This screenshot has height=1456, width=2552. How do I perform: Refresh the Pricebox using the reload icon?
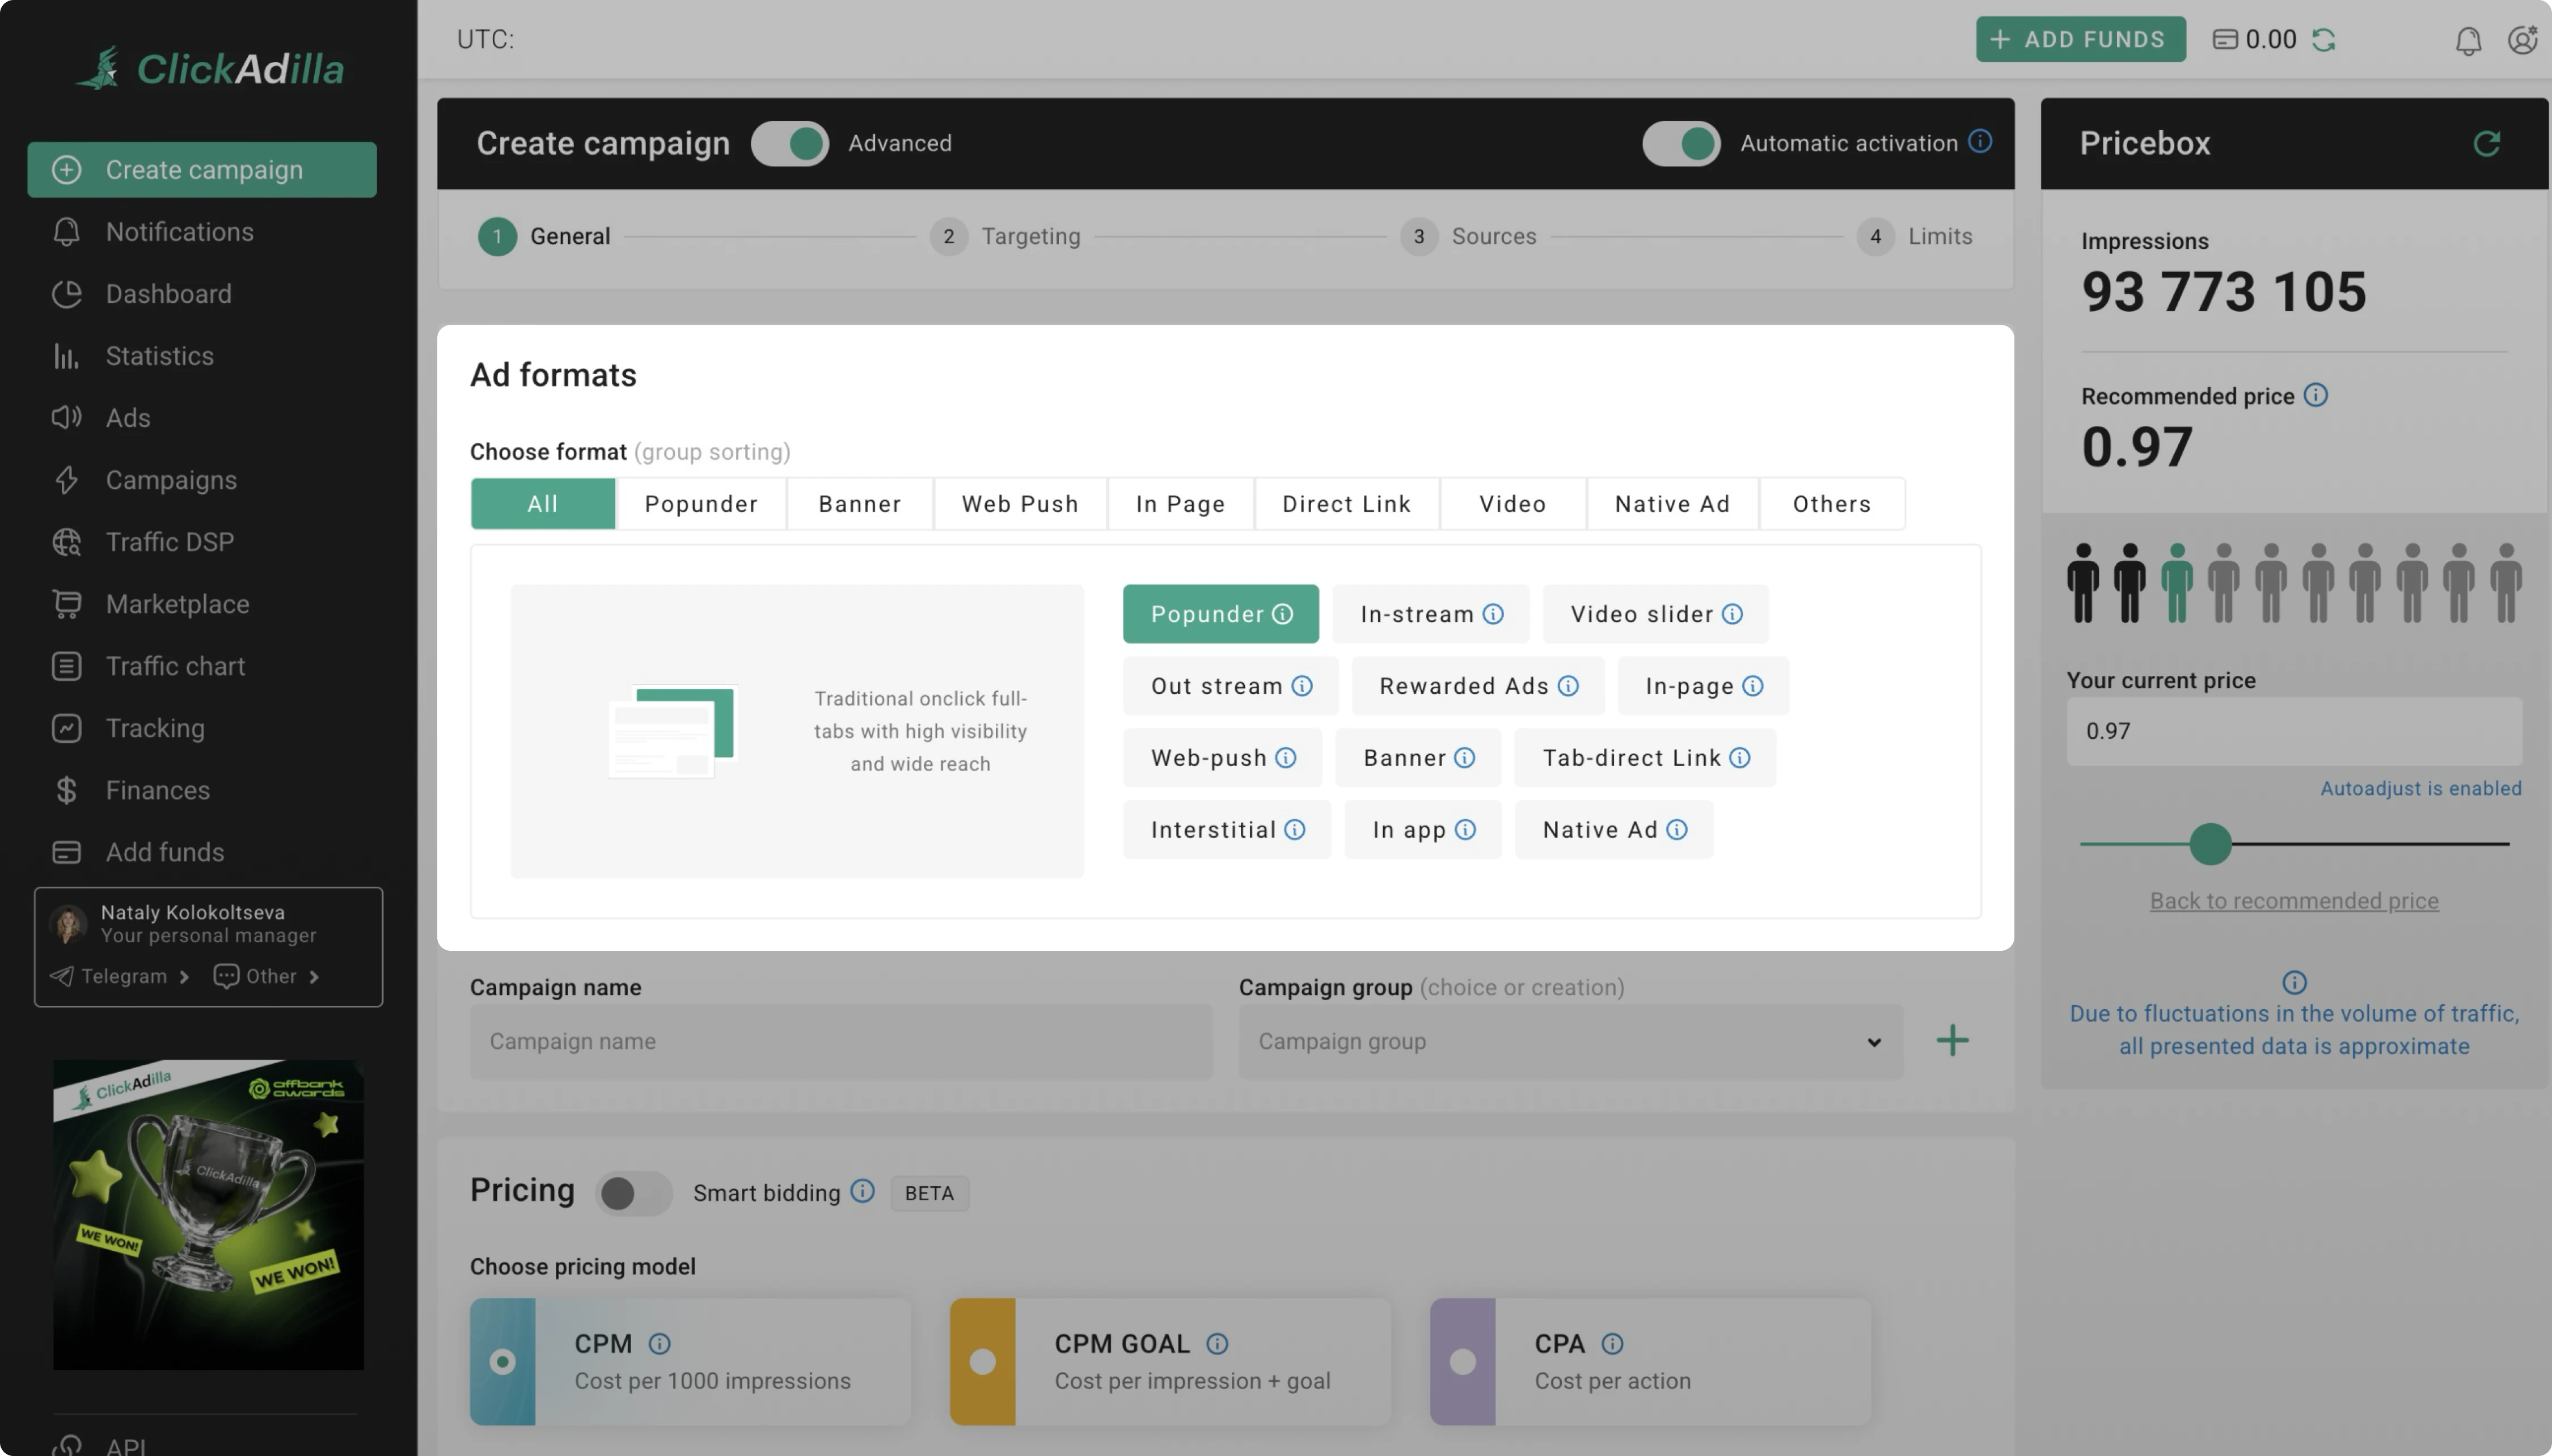(x=2487, y=143)
